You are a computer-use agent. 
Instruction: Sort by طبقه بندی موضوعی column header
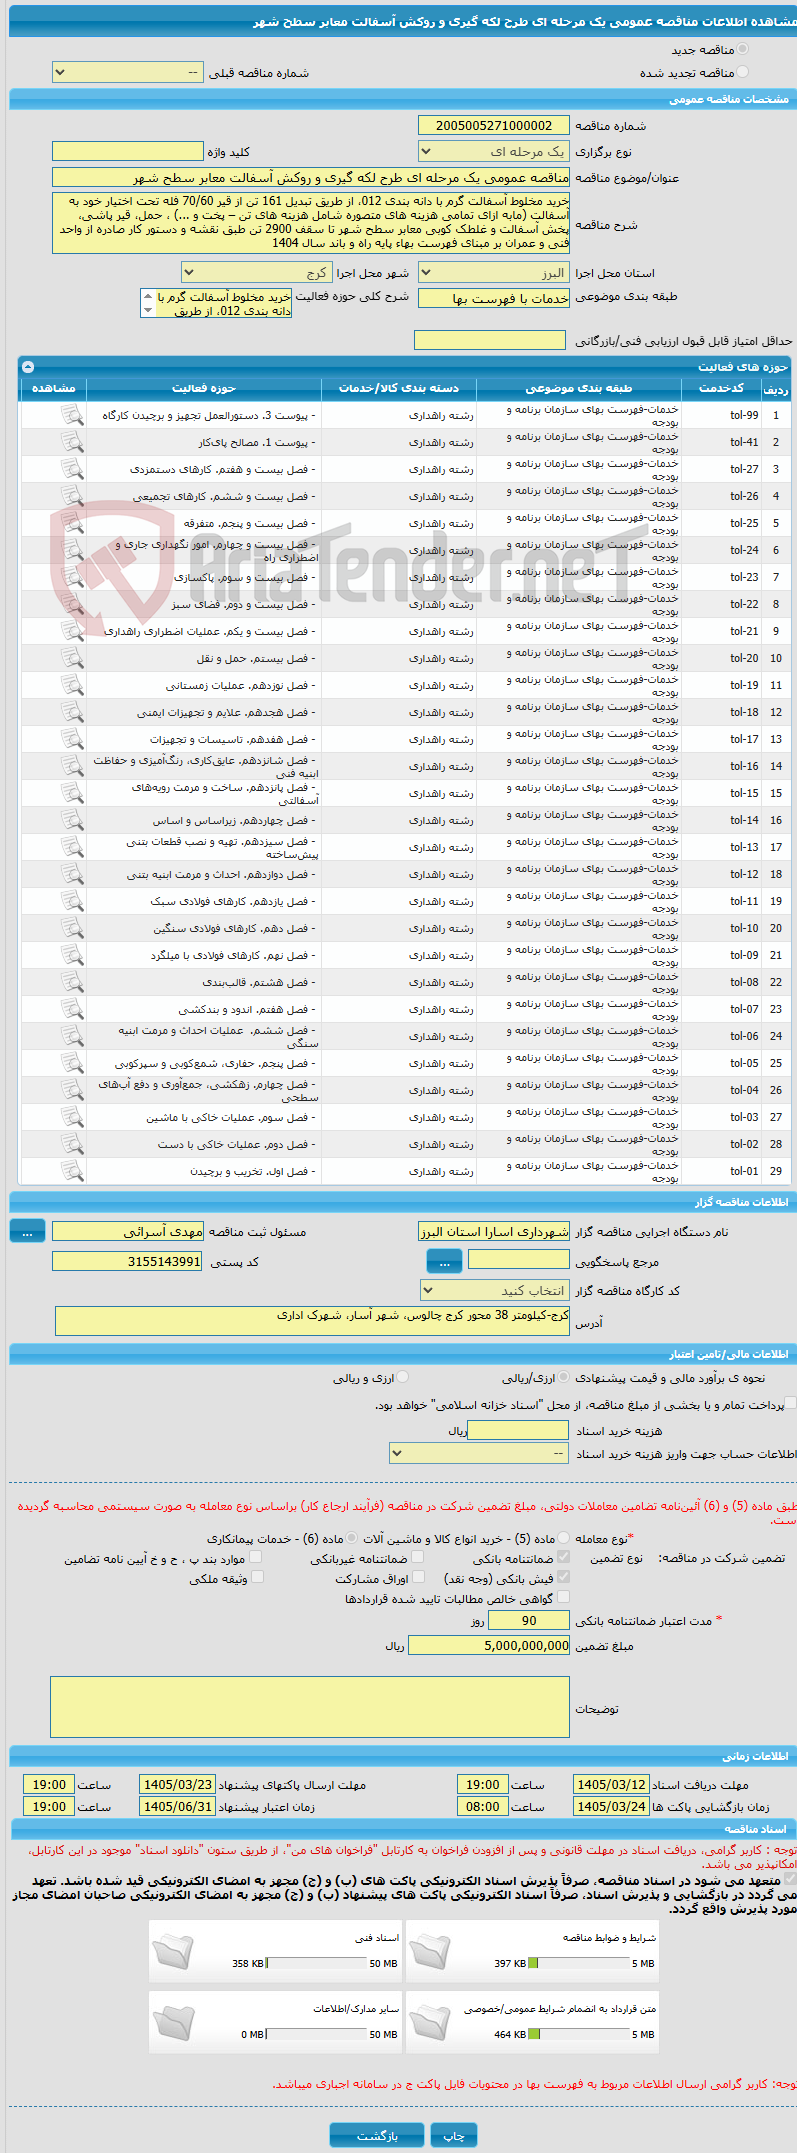[x=579, y=388]
